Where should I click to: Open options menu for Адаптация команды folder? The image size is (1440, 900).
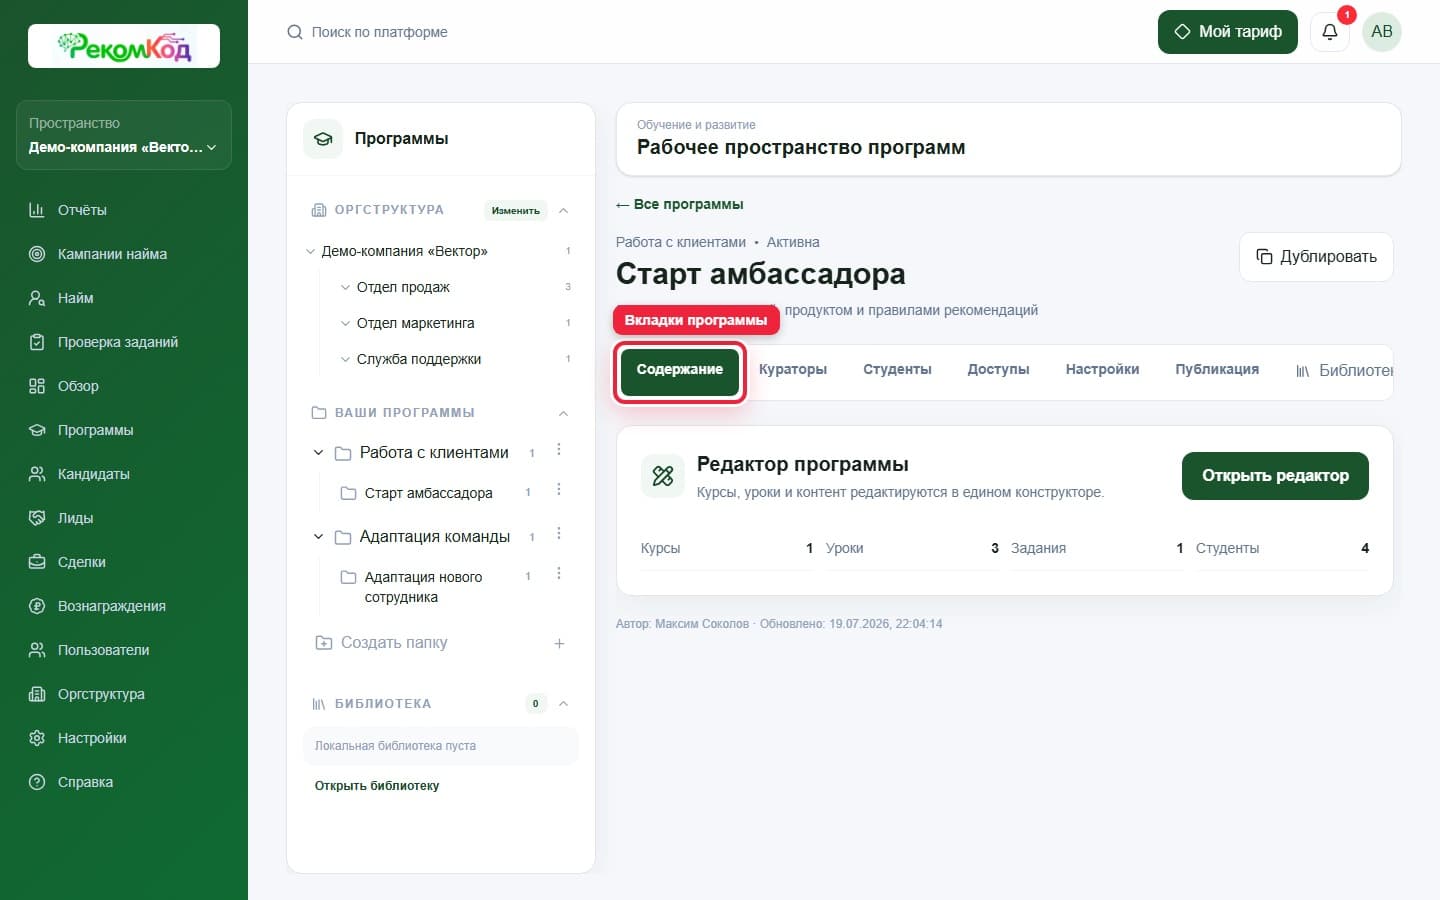[559, 534]
